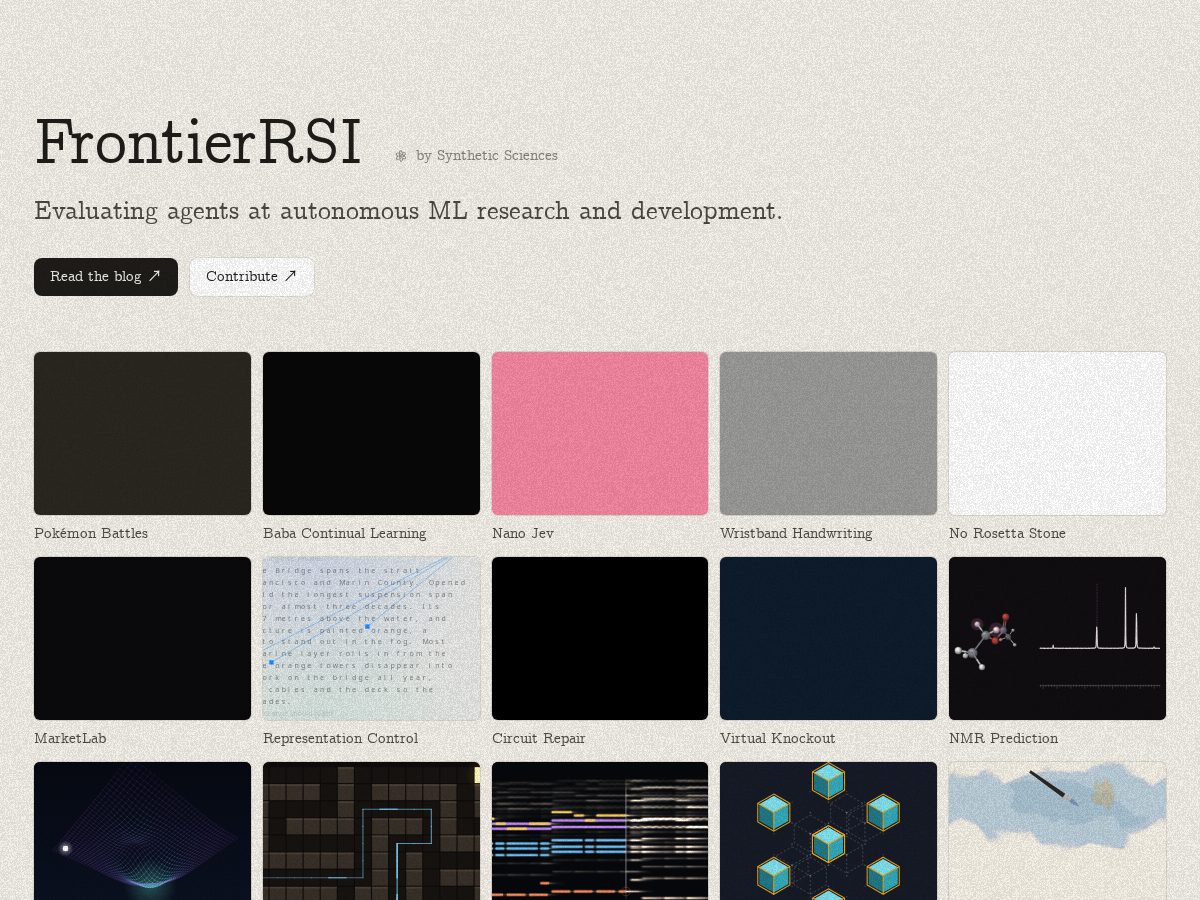Open the gray Wristband Handwriting thumbnail

point(828,433)
